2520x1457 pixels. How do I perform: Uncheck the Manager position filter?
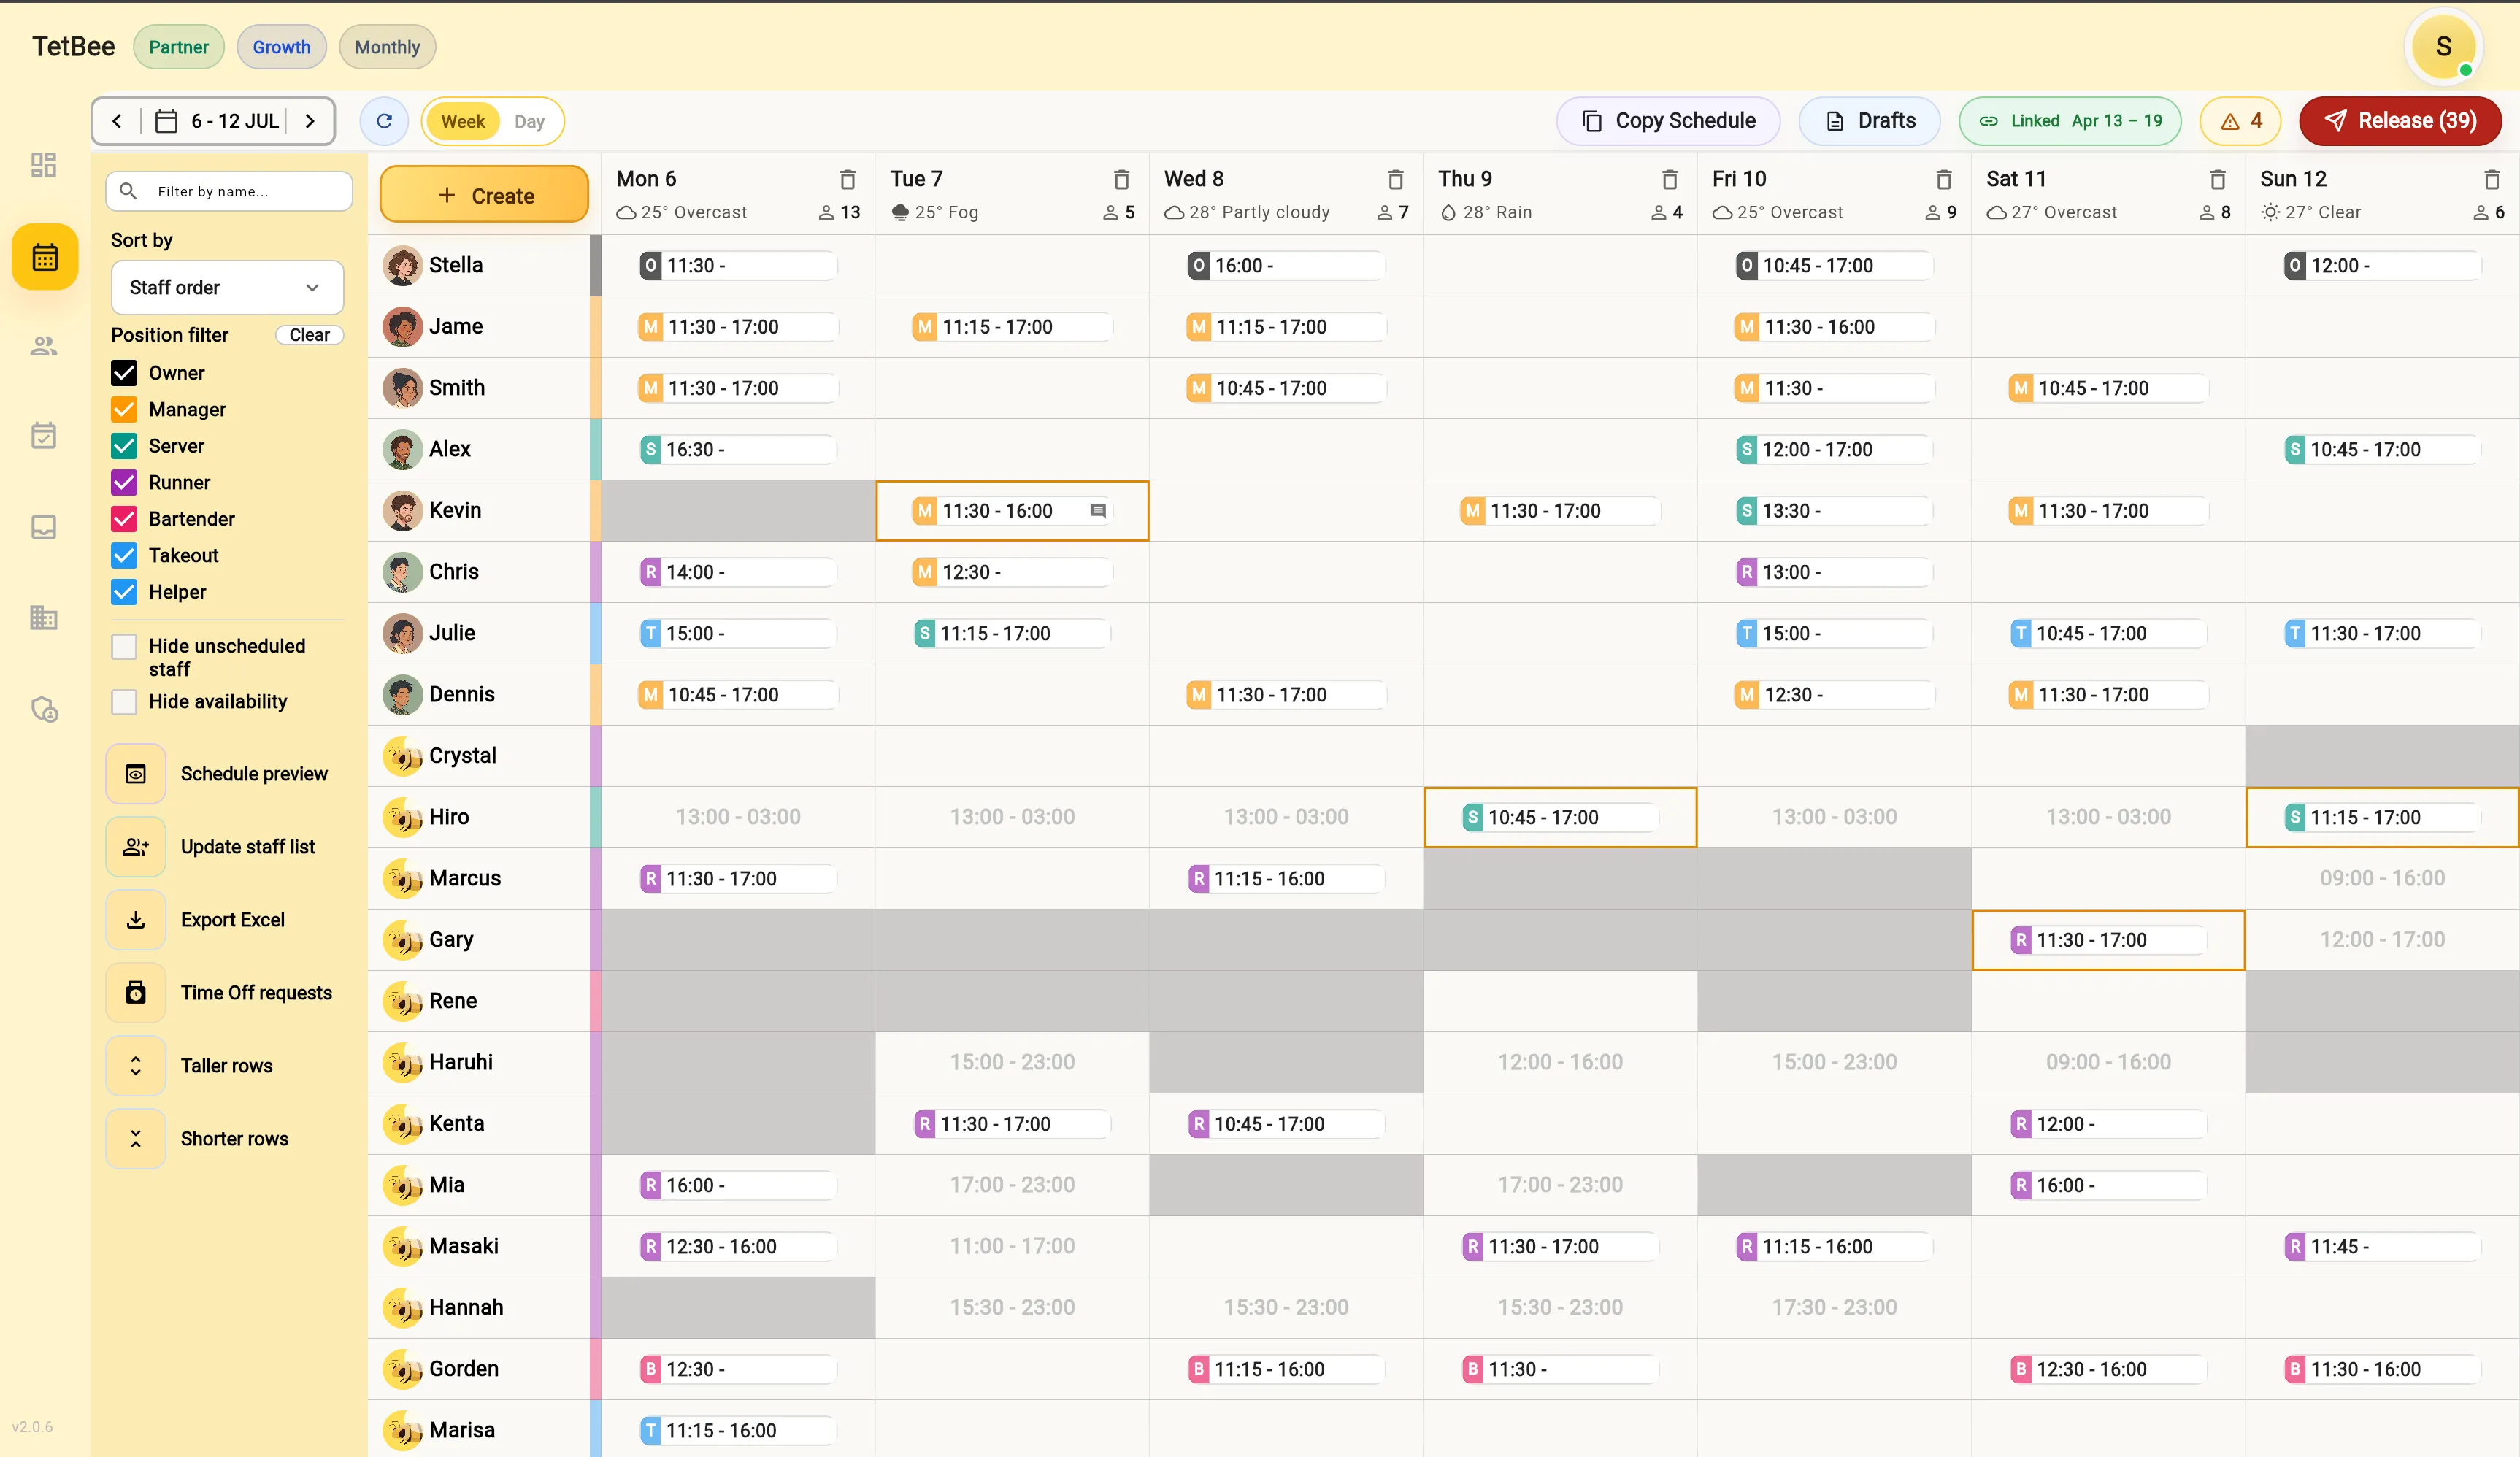click(124, 409)
